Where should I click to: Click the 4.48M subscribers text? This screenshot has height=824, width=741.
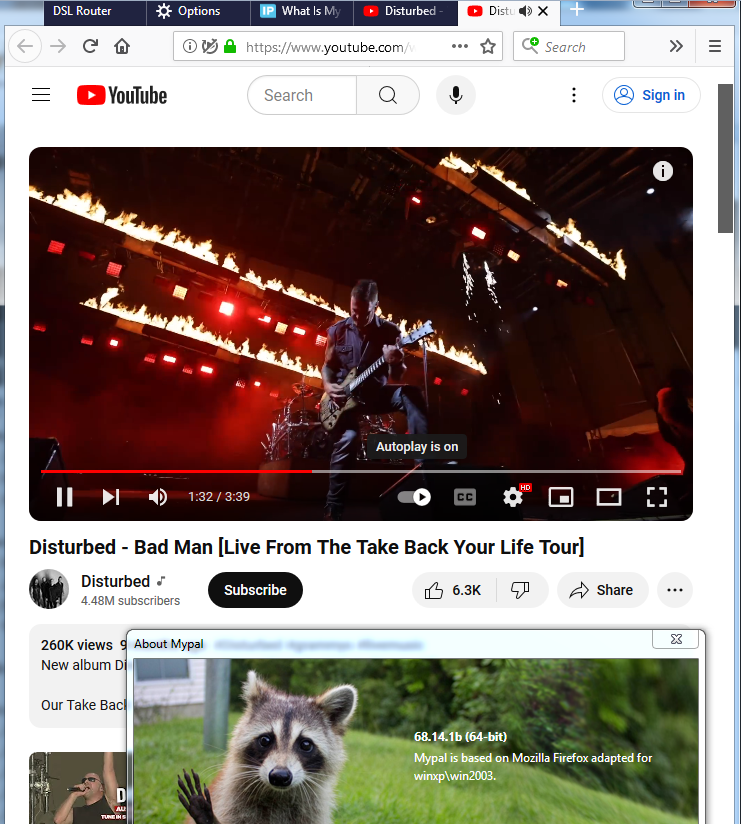(x=130, y=601)
